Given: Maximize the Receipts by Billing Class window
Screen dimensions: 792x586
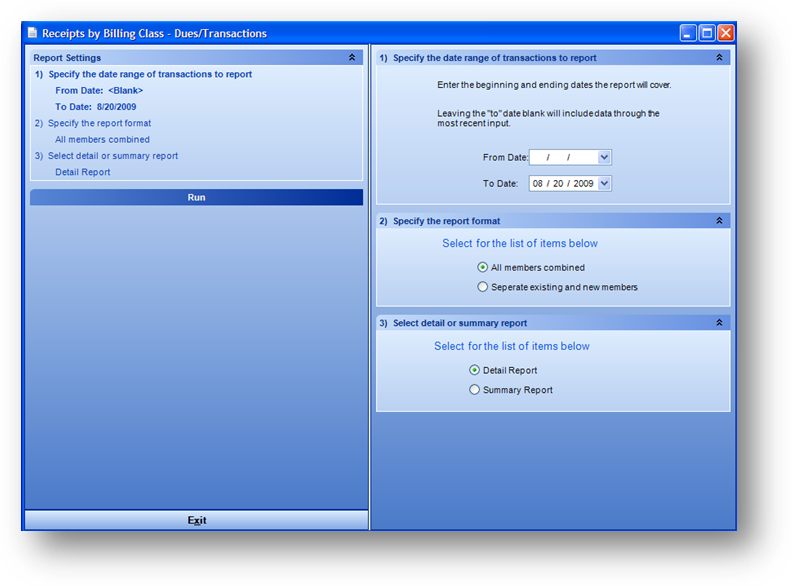Looking at the screenshot, I should tap(707, 33).
